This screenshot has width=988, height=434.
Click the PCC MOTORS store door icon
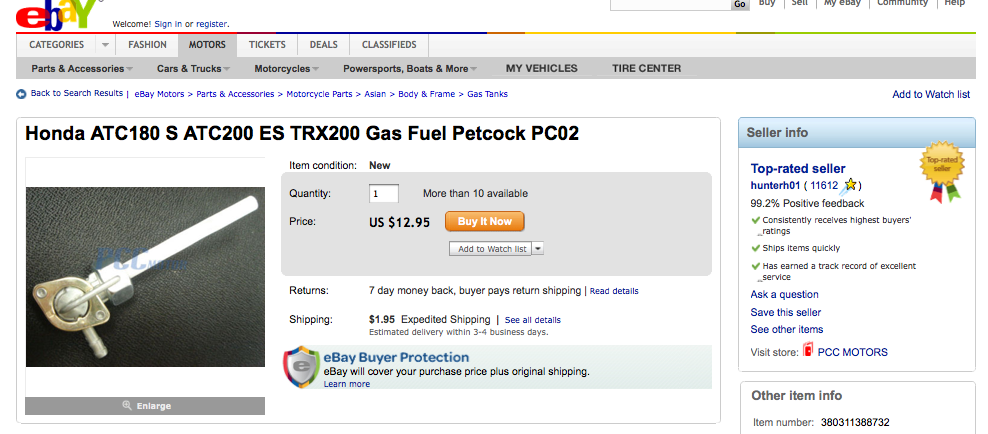pos(808,350)
